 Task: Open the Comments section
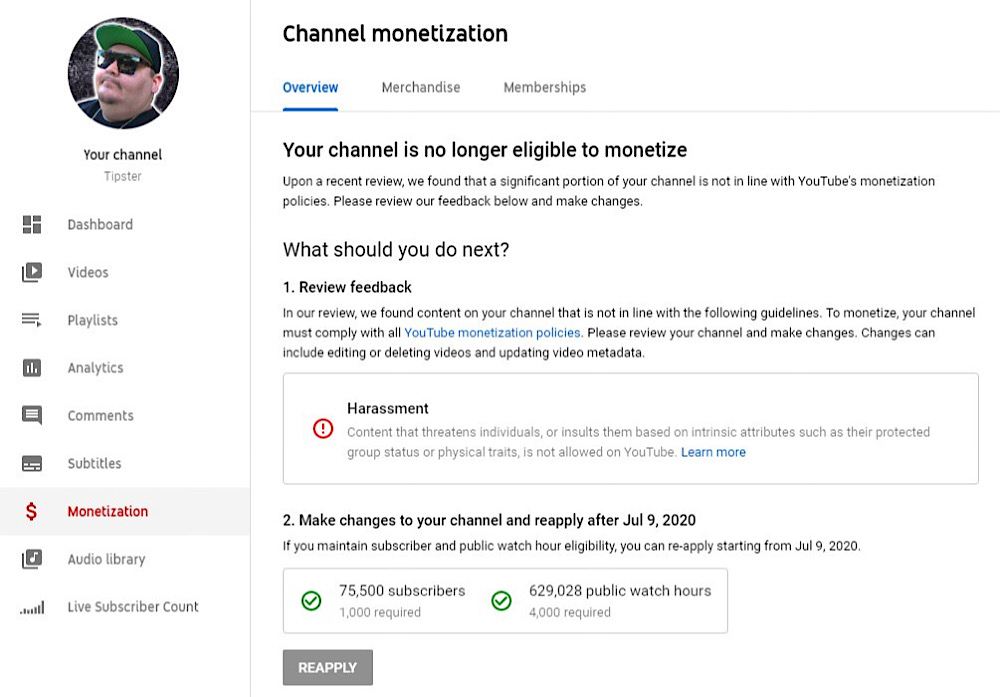125,416
